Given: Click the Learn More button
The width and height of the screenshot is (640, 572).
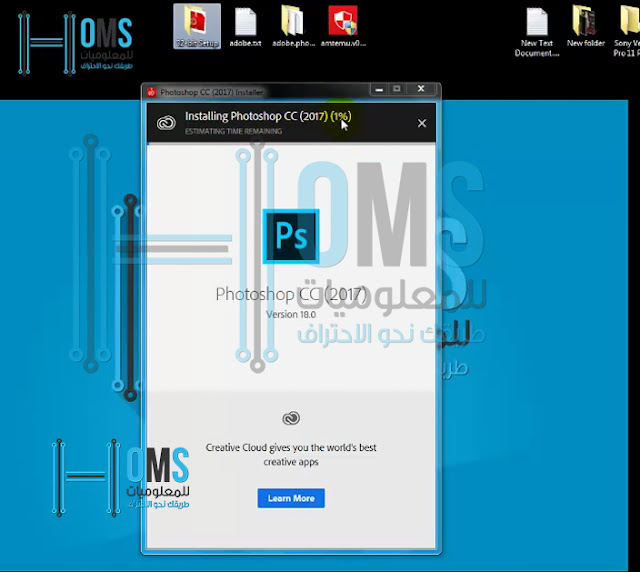Looking at the screenshot, I should pos(291,498).
